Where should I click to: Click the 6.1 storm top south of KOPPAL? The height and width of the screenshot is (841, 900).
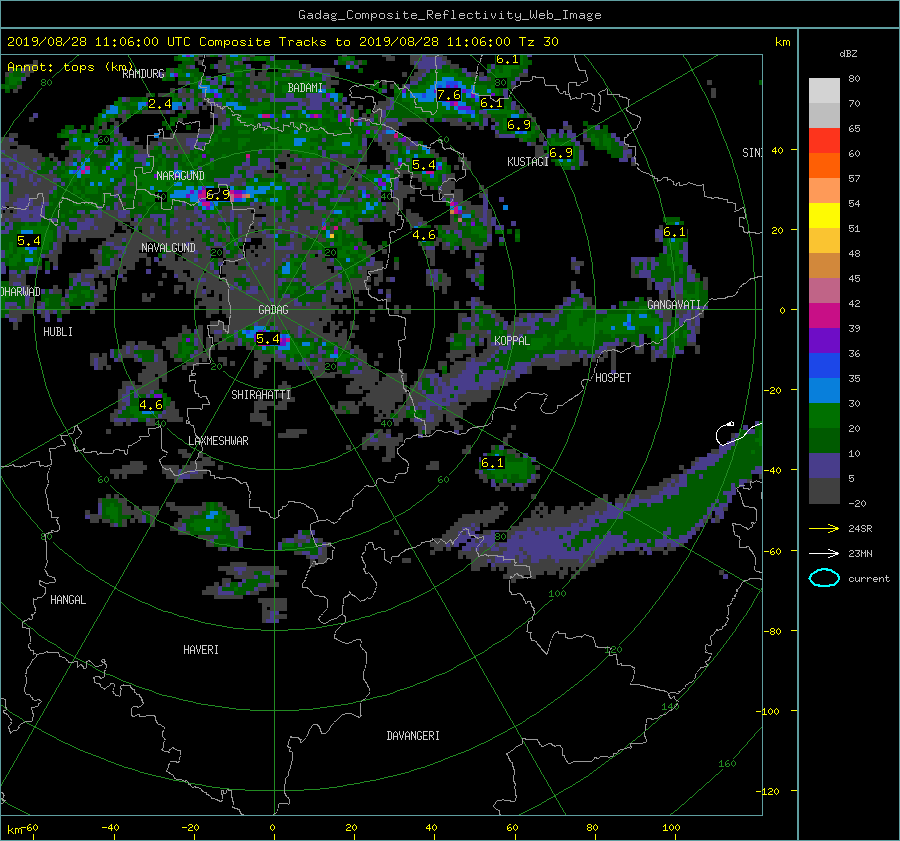[x=492, y=463]
